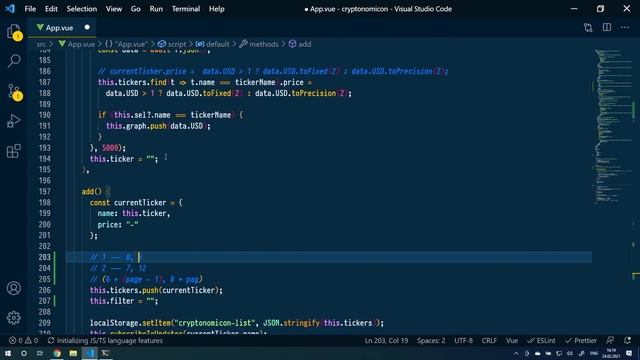
Task: Expand the src breadcrumb
Action: point(41,44)
